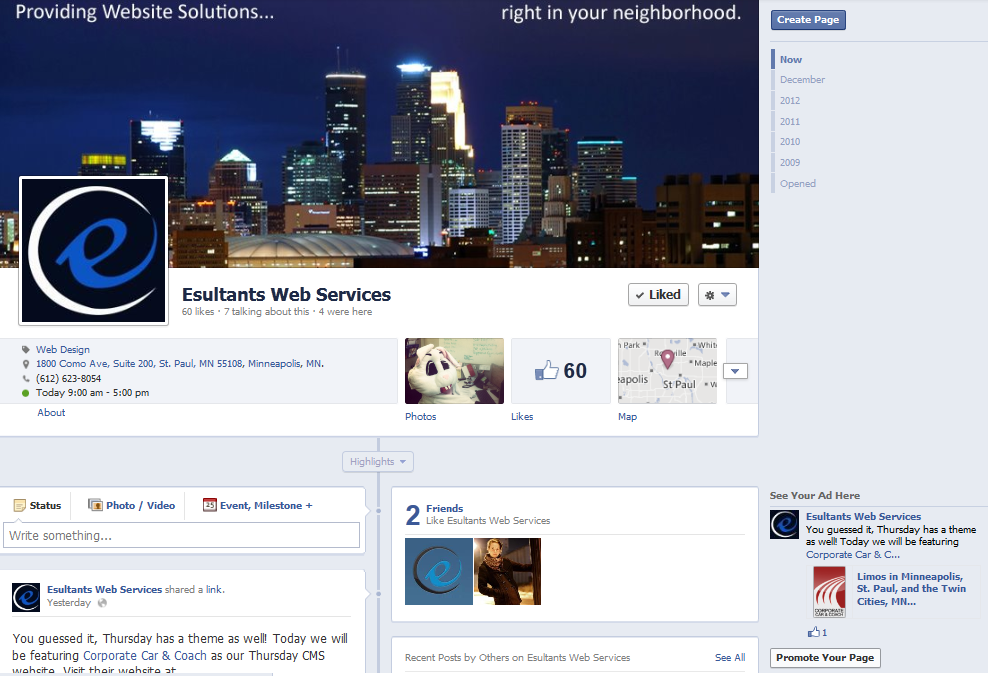This screenshot has width=988, height=676.
Task: Expand more page apps with arrow button
Action: (735, 371)
